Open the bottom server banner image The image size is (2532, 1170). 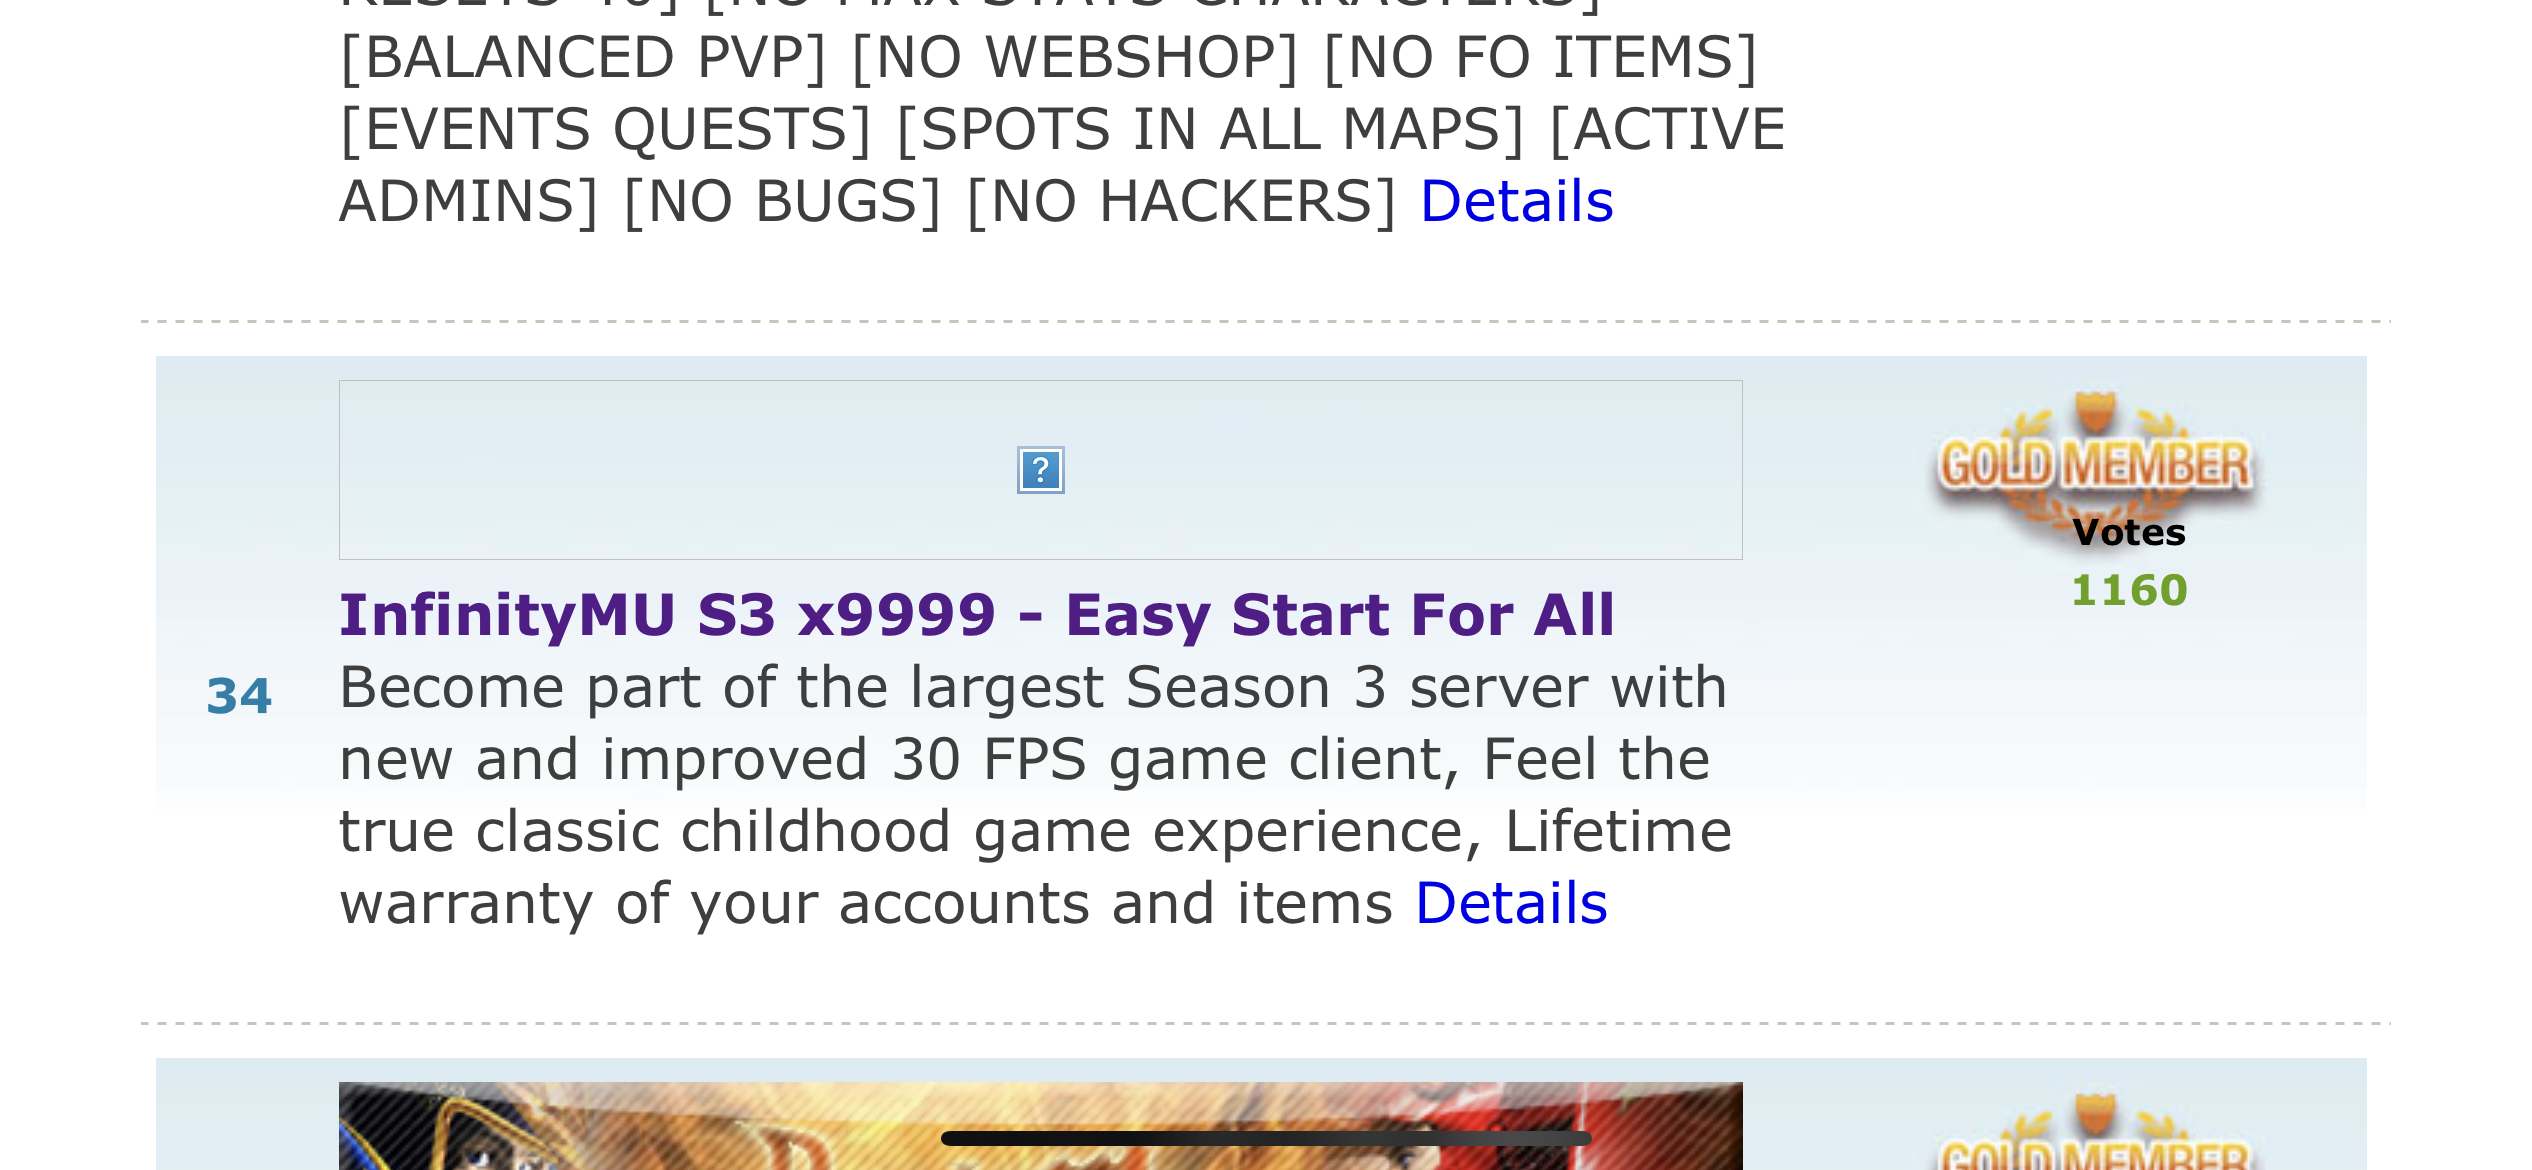point(1040,1126)
